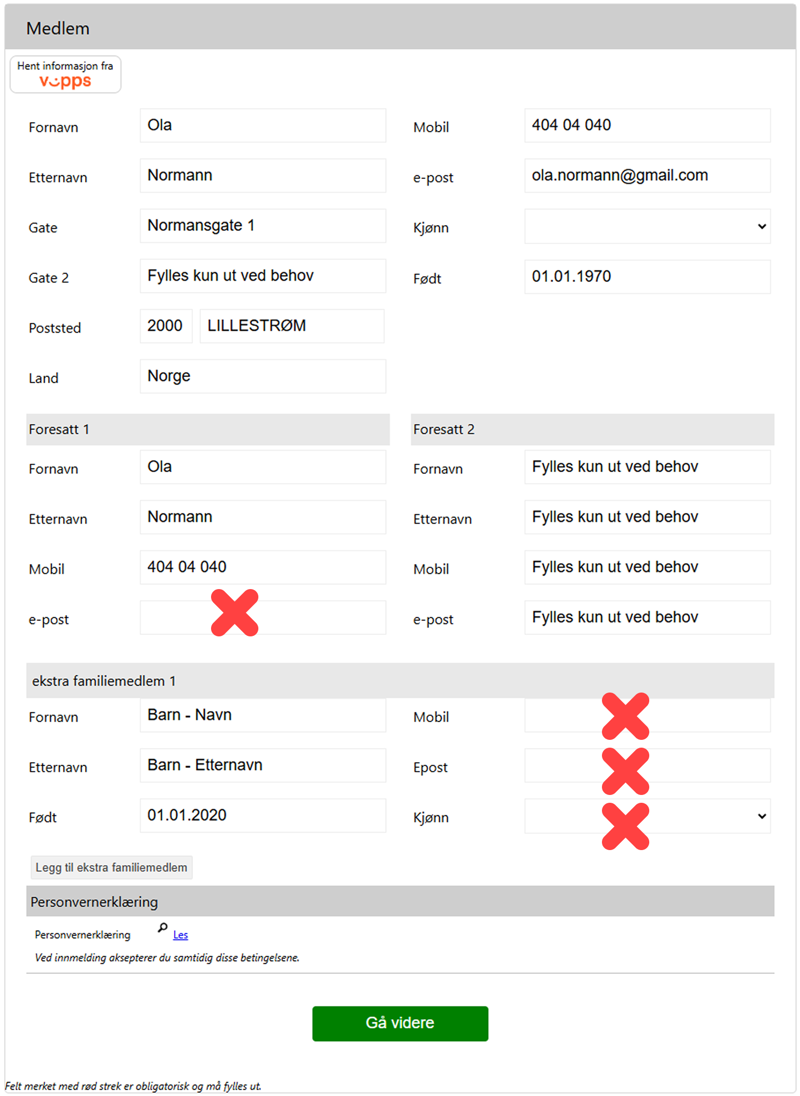
Task: Focus the member e-post field with gmail address
Action: [x=647, y=176]
